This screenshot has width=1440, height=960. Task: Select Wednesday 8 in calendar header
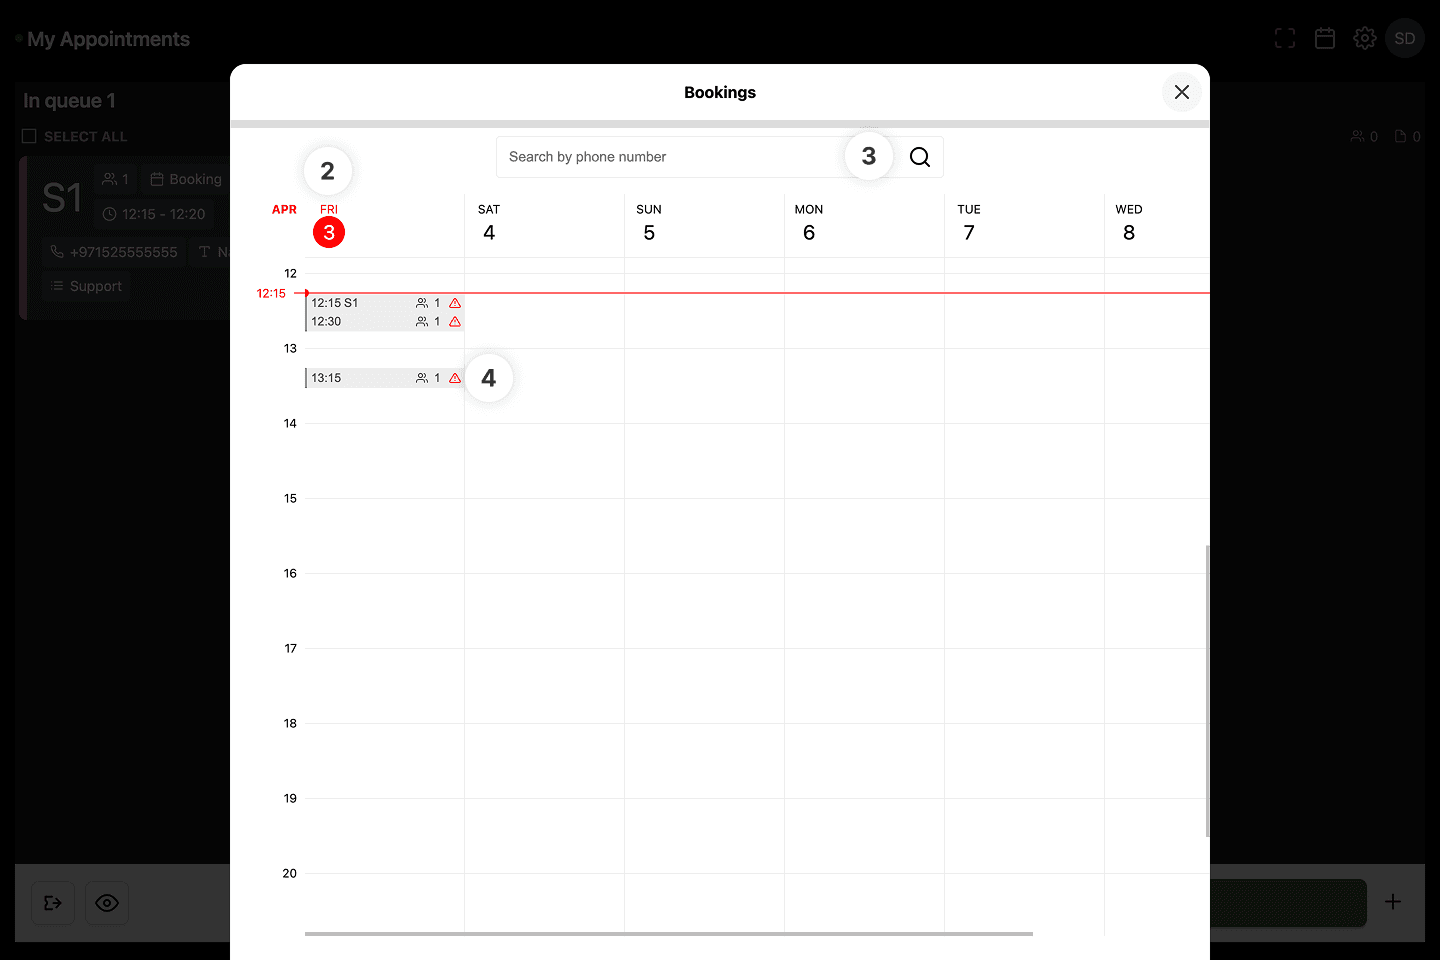coord(1129,225)
